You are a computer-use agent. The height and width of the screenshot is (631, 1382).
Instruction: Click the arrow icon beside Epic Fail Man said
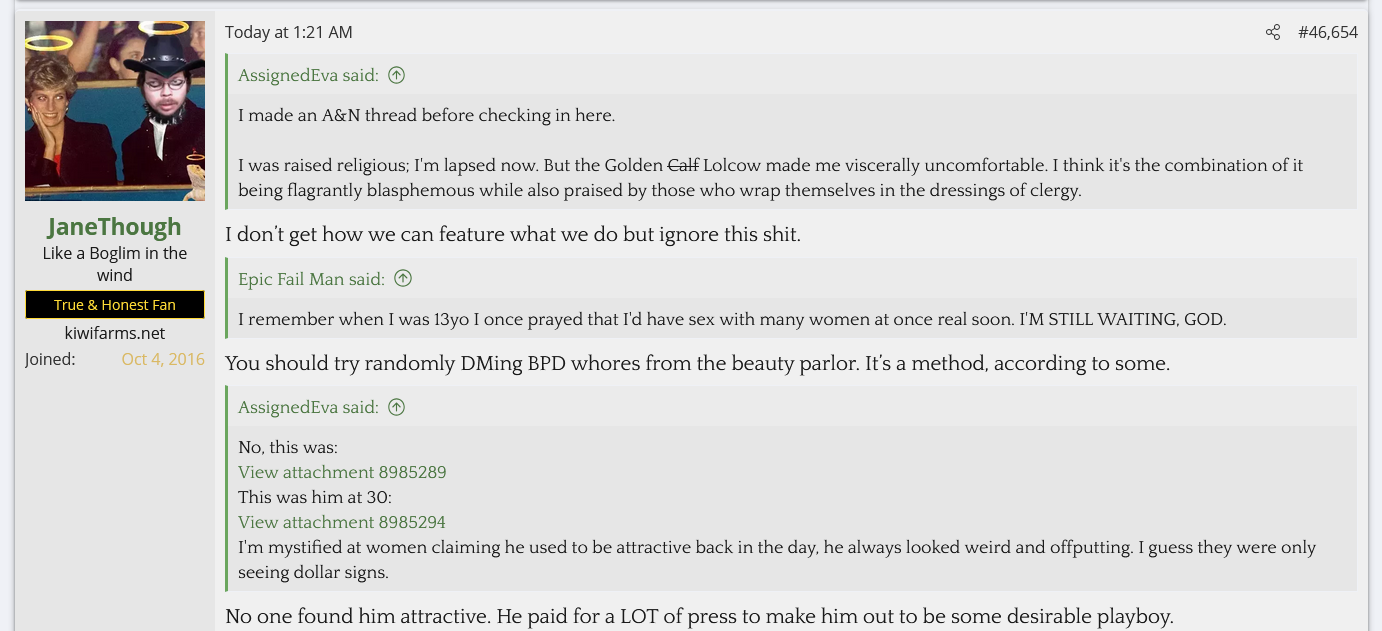[x=403, y=279]
